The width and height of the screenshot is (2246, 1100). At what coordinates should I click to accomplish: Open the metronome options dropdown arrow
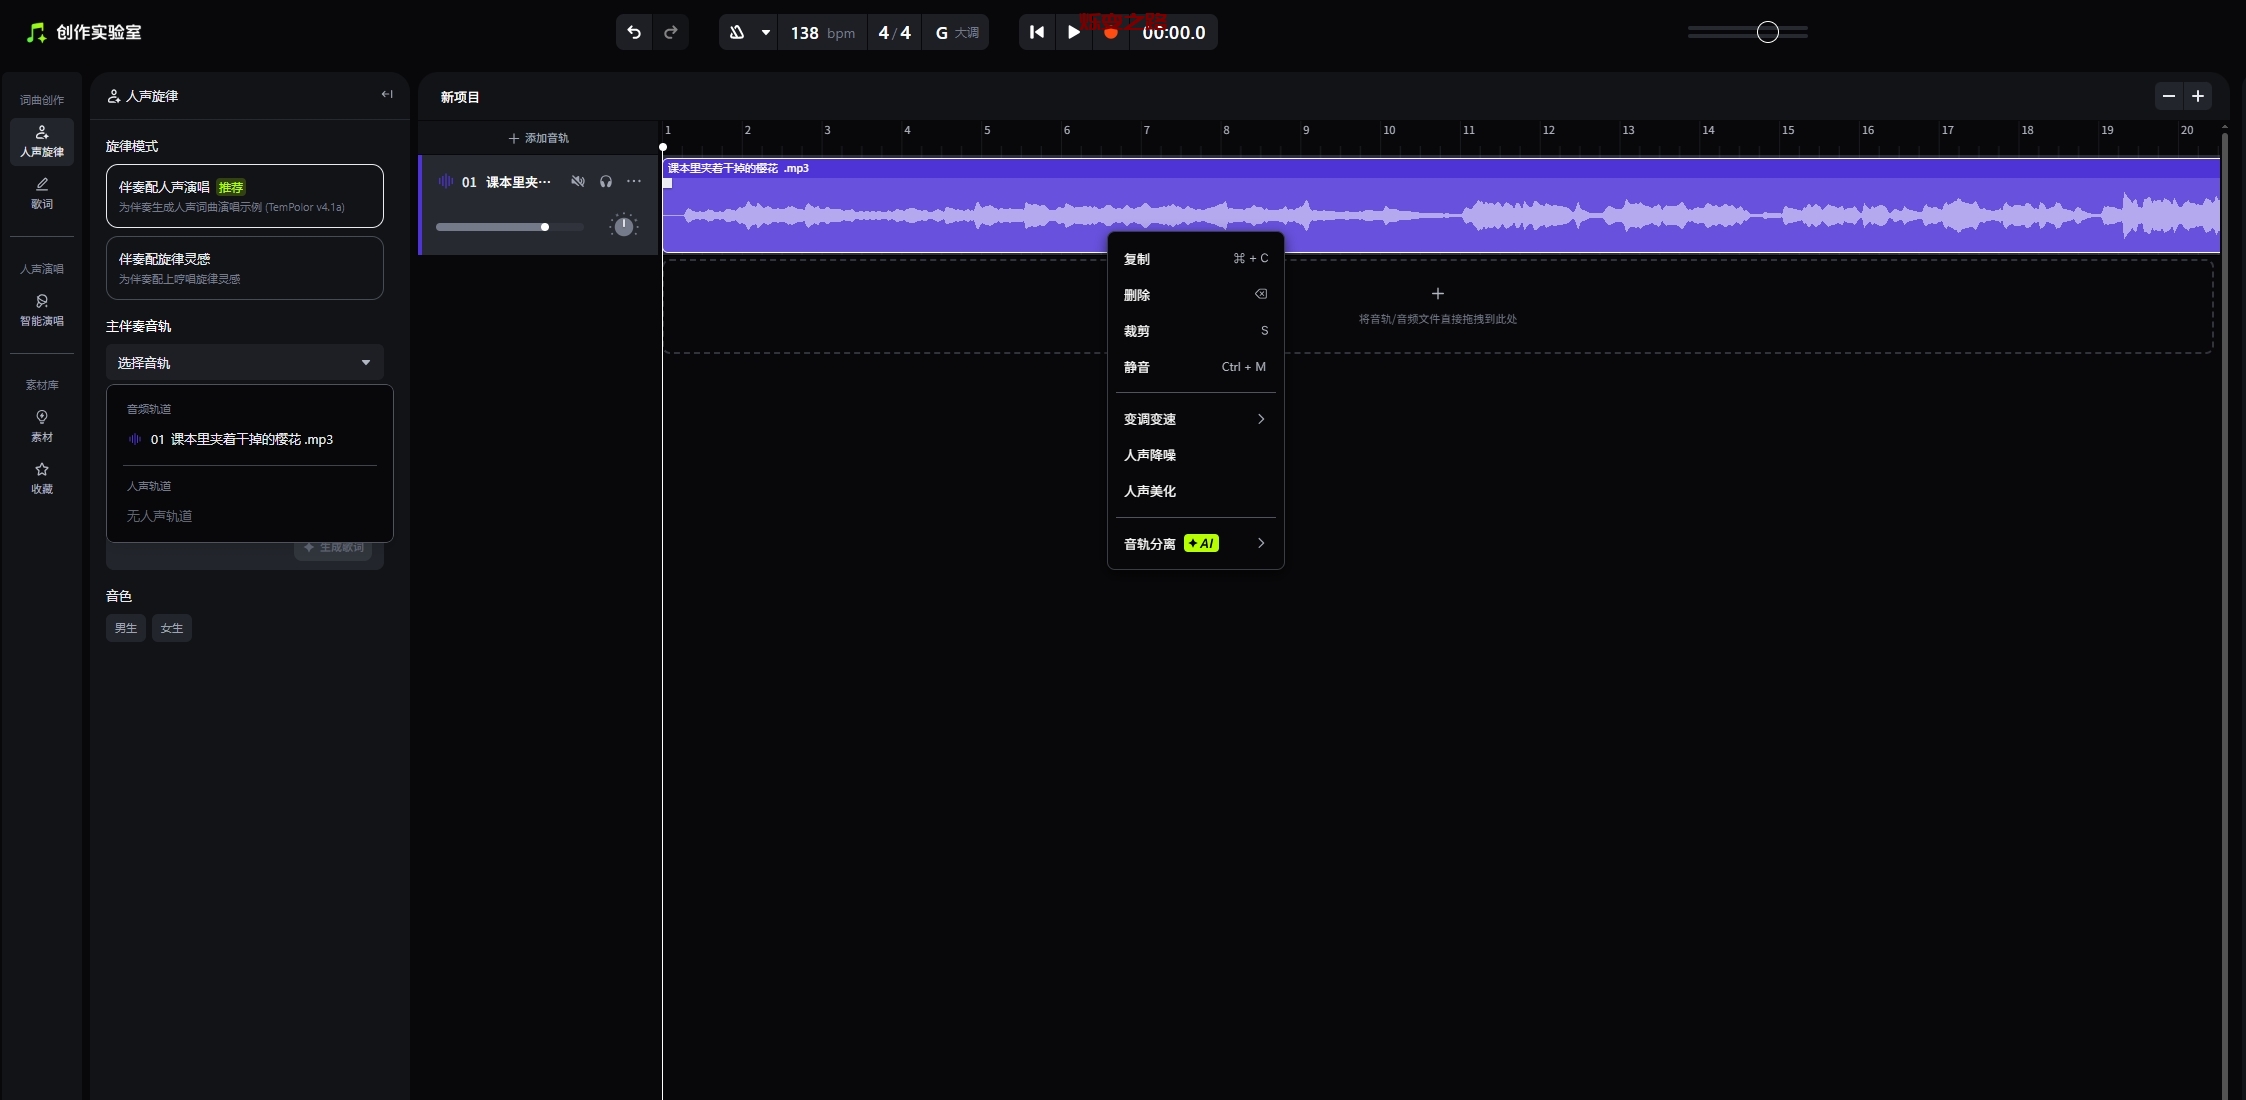[766, 32]
